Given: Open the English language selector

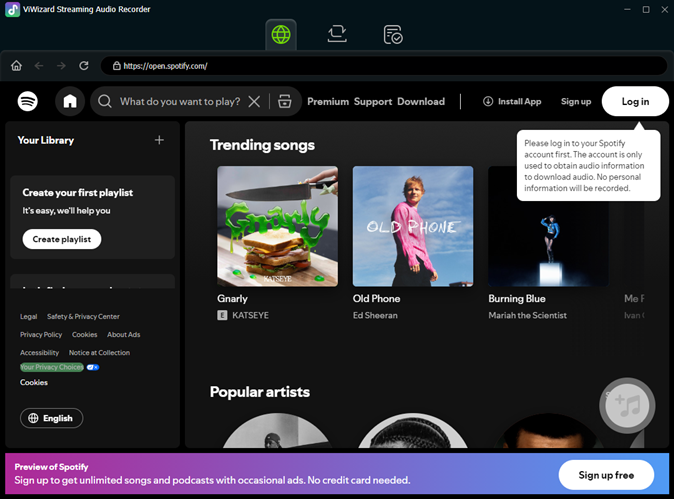Looking at the screenshot, I should click(52, 418).
